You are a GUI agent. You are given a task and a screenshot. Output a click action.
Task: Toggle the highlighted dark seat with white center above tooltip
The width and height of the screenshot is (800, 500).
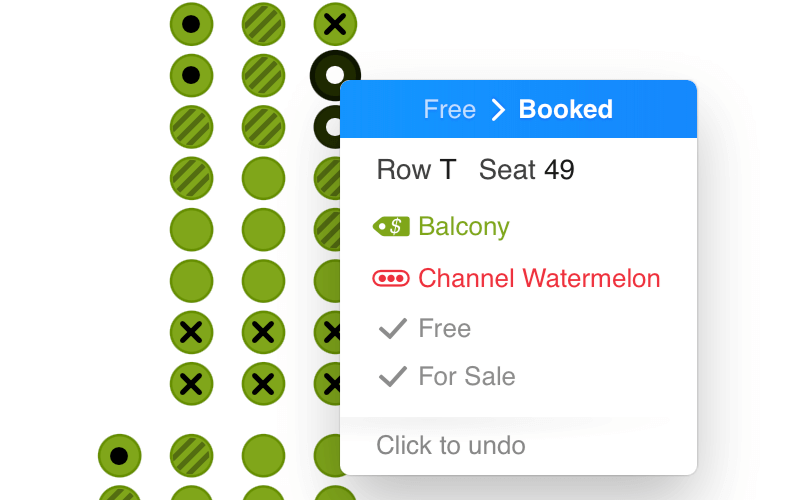pos(334,74)
